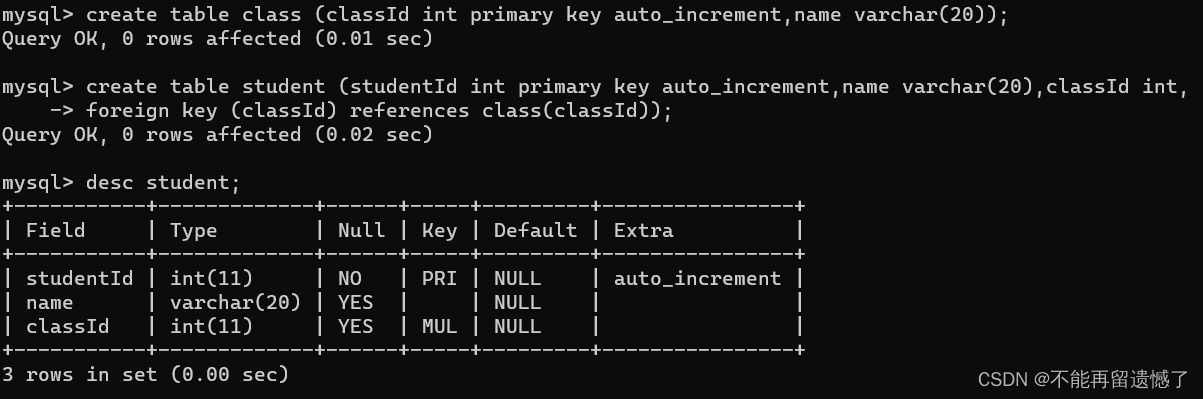Select the 'studentId' field cell

(80, 278)
